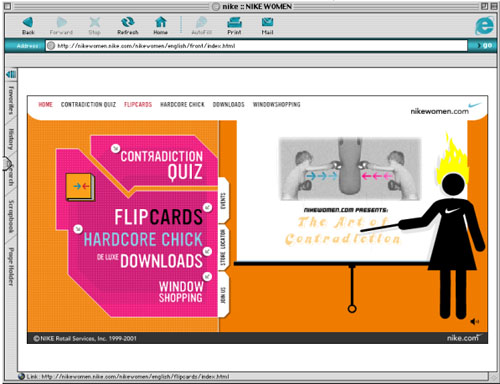
Task: Click the status bar link URL text
Action: (128, 377)
